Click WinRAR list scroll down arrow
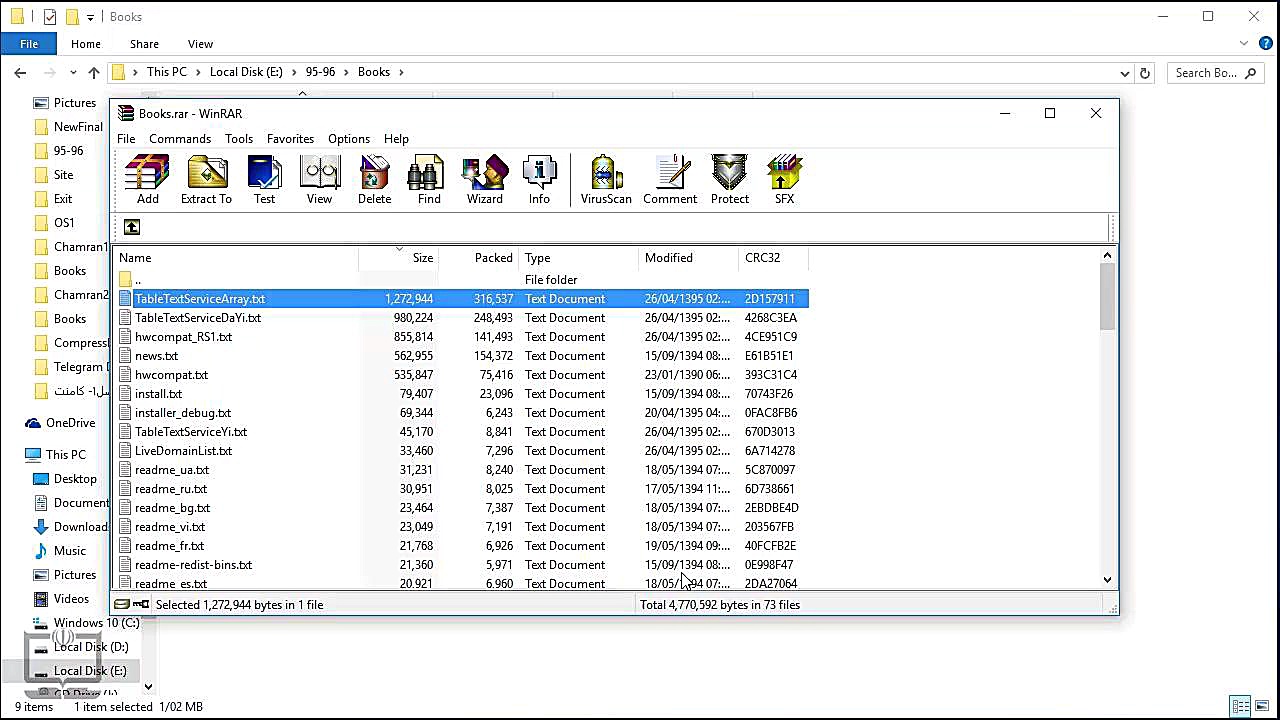 click(1107, 580)
